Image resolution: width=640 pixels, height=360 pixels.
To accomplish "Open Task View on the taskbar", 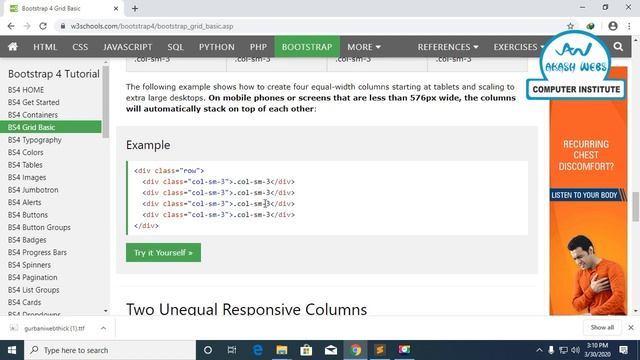I will click(x=232, y=350).
